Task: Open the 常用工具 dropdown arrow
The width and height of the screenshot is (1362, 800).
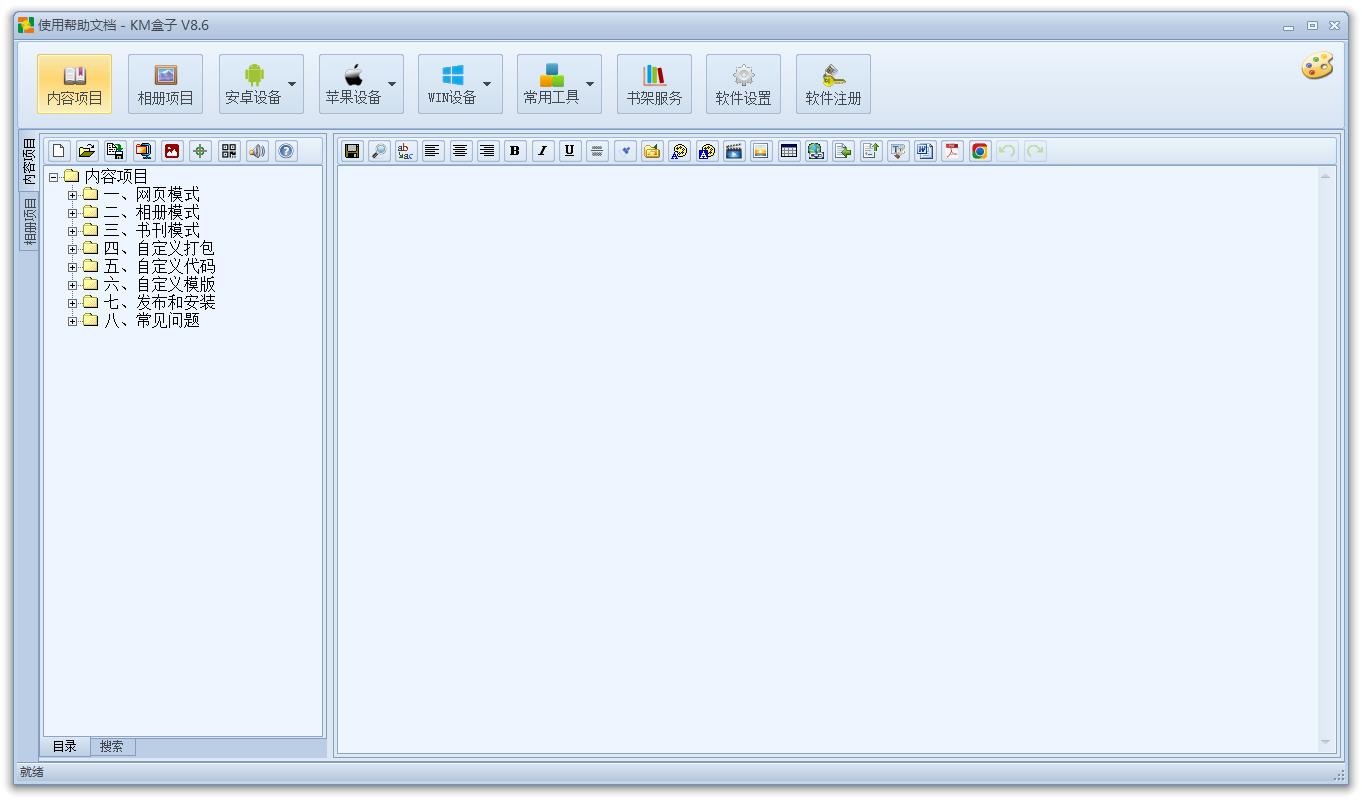Action: coord(590,84)
